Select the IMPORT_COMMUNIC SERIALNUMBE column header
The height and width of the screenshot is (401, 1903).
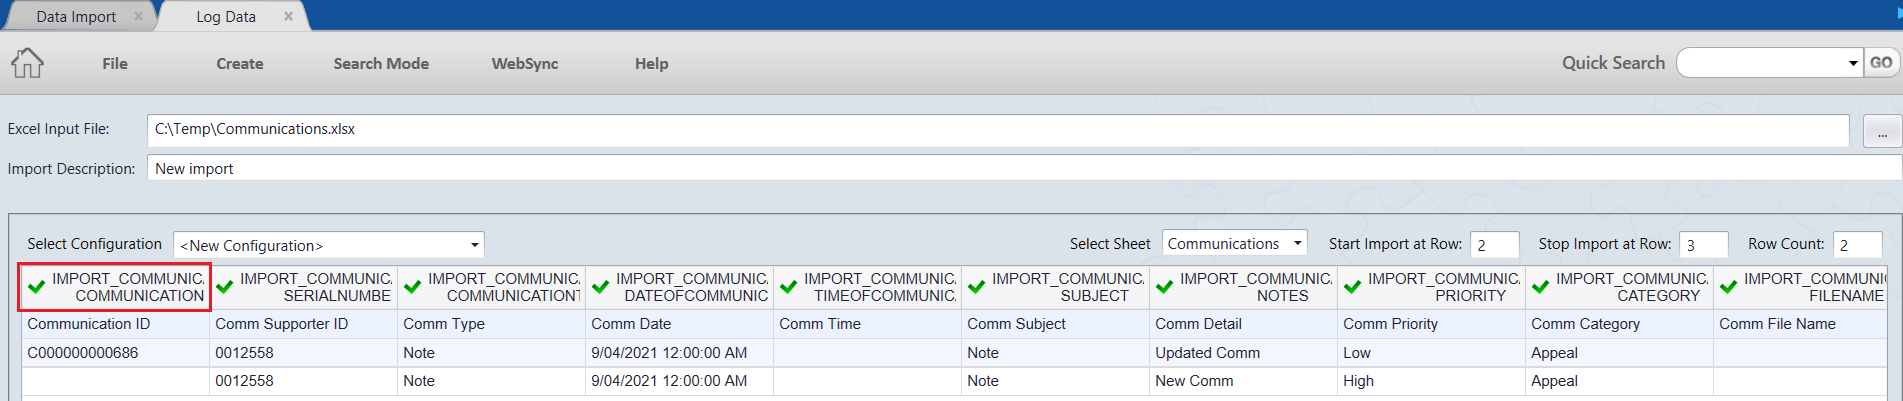point(303,287)
